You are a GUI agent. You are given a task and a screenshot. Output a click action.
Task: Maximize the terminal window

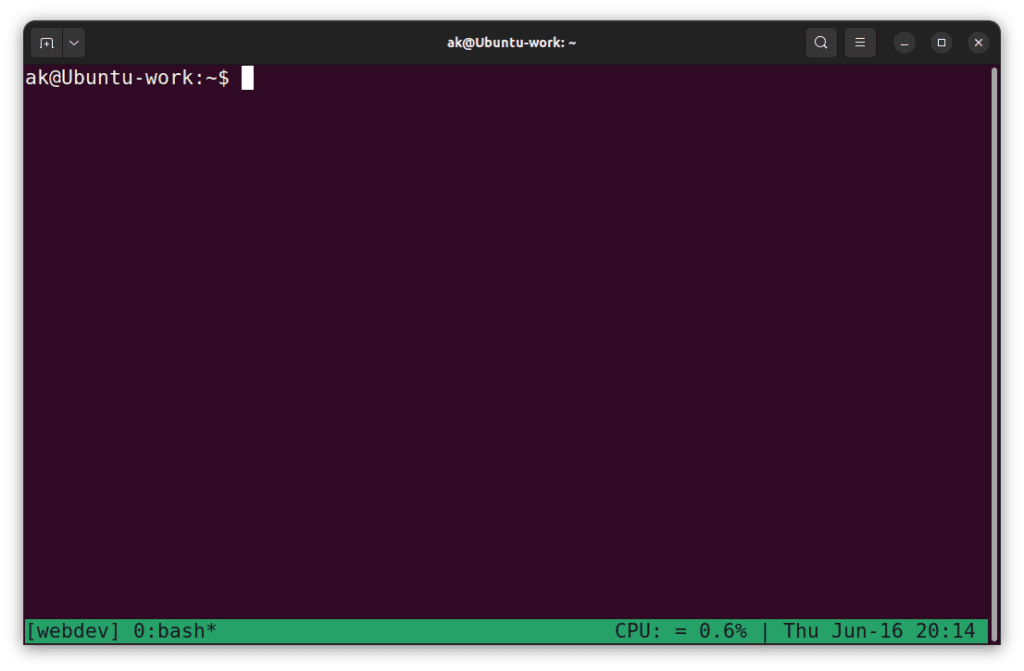[941, 42]
